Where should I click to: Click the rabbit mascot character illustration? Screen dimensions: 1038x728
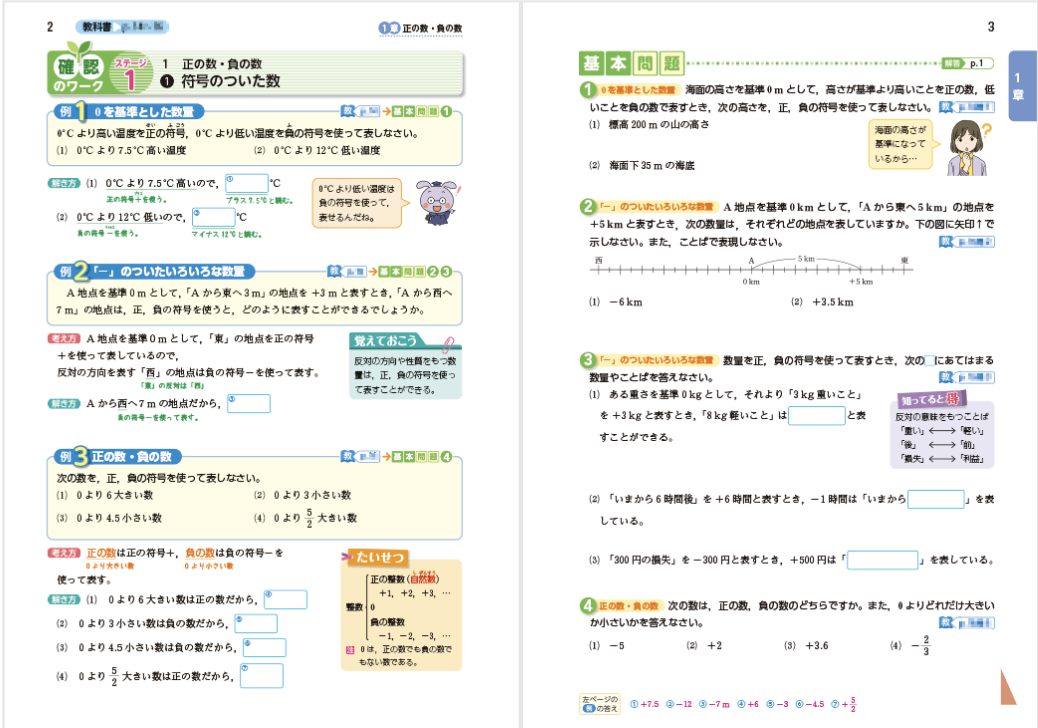click(x=437, y=203)
